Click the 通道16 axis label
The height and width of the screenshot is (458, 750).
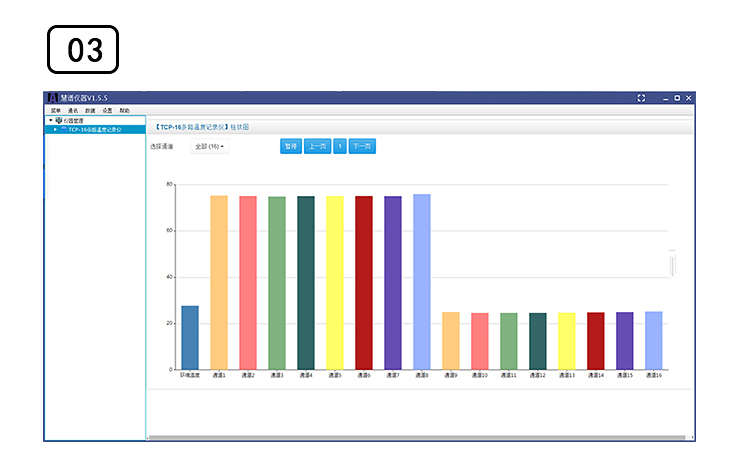tap(654, 375)
